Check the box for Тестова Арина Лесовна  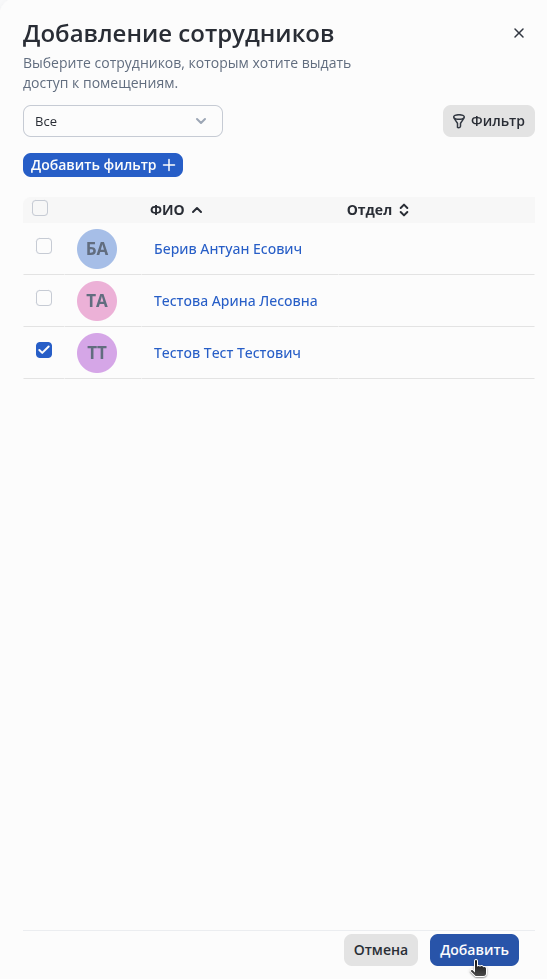click(x=44, y=298)
